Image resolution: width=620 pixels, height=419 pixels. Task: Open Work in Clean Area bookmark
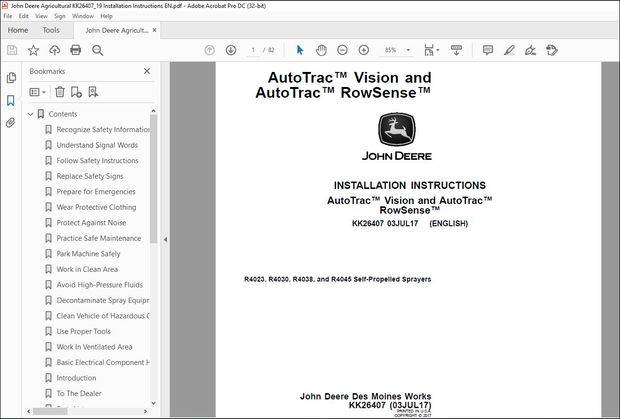87,269
